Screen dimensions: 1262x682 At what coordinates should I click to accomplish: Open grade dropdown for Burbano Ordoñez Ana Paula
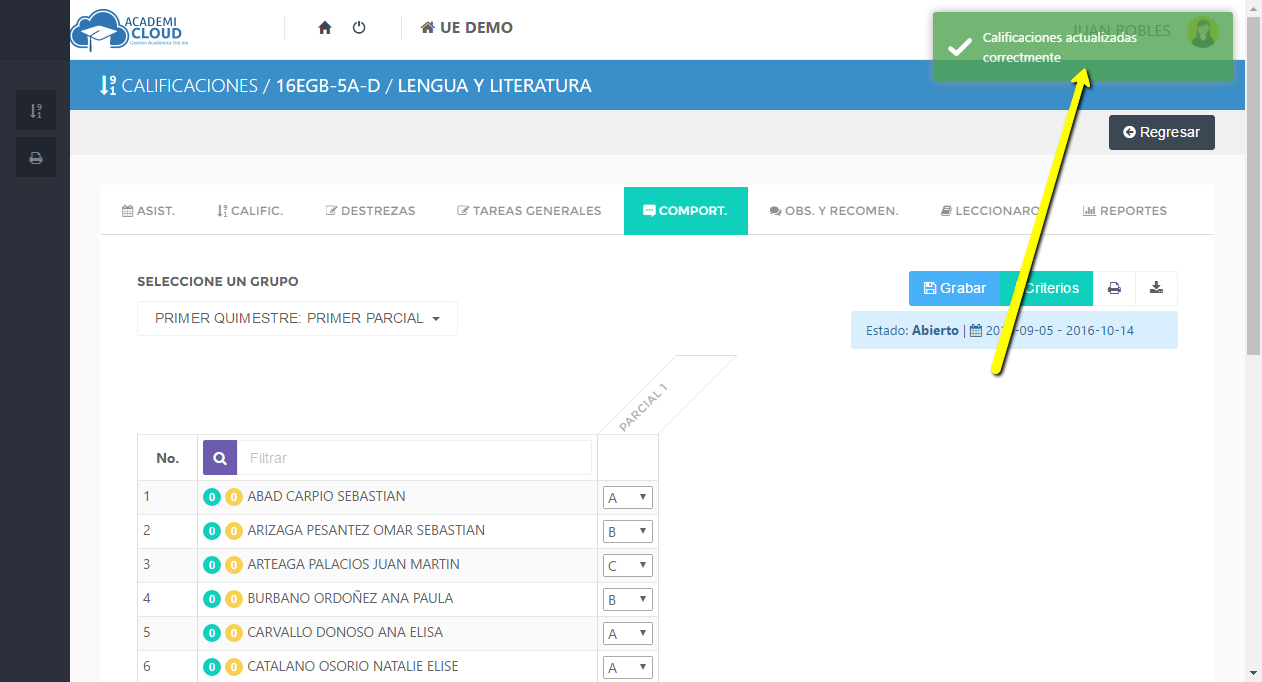(x=627, y=600)
